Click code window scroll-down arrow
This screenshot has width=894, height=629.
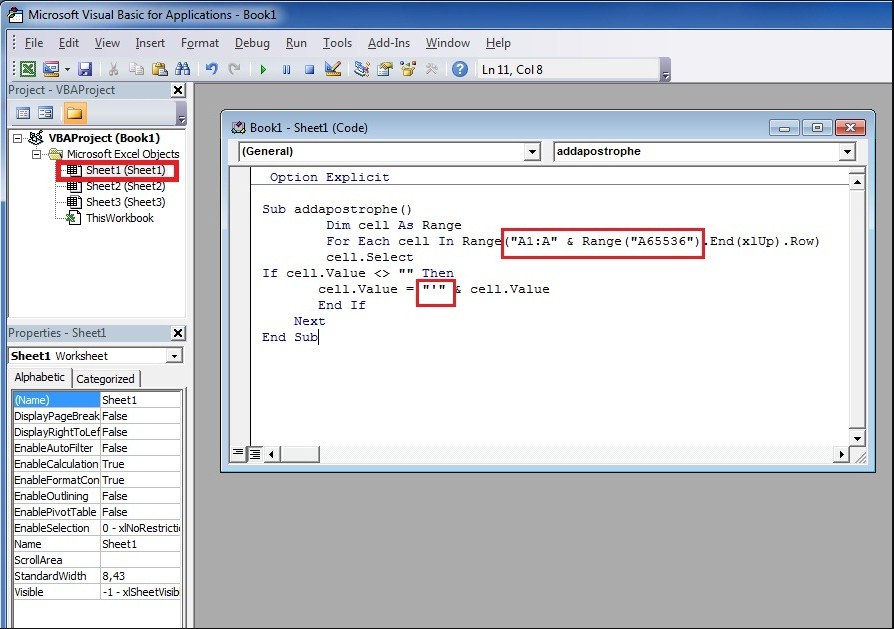(857, 438)
